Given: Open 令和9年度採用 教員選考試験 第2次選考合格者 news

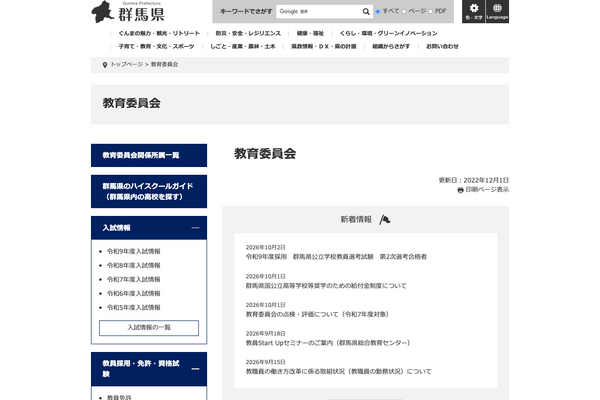Looking at the screenshot, I should click(x=336, y=257).
